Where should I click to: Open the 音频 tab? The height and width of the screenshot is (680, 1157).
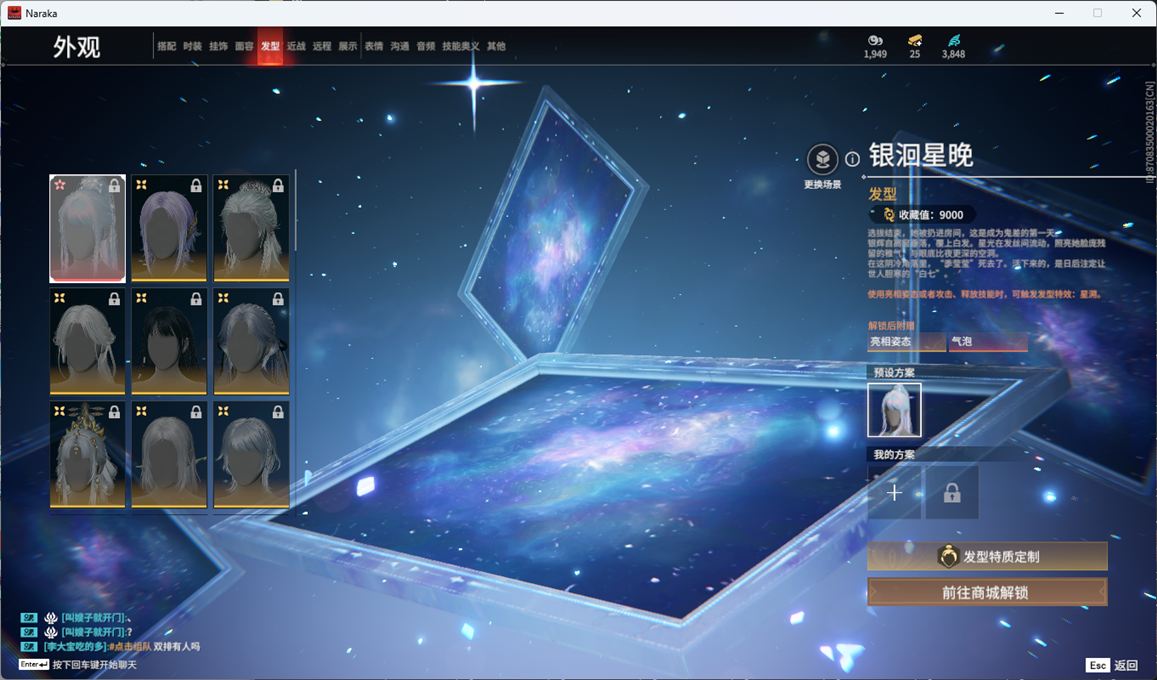(x=426, y=46)
